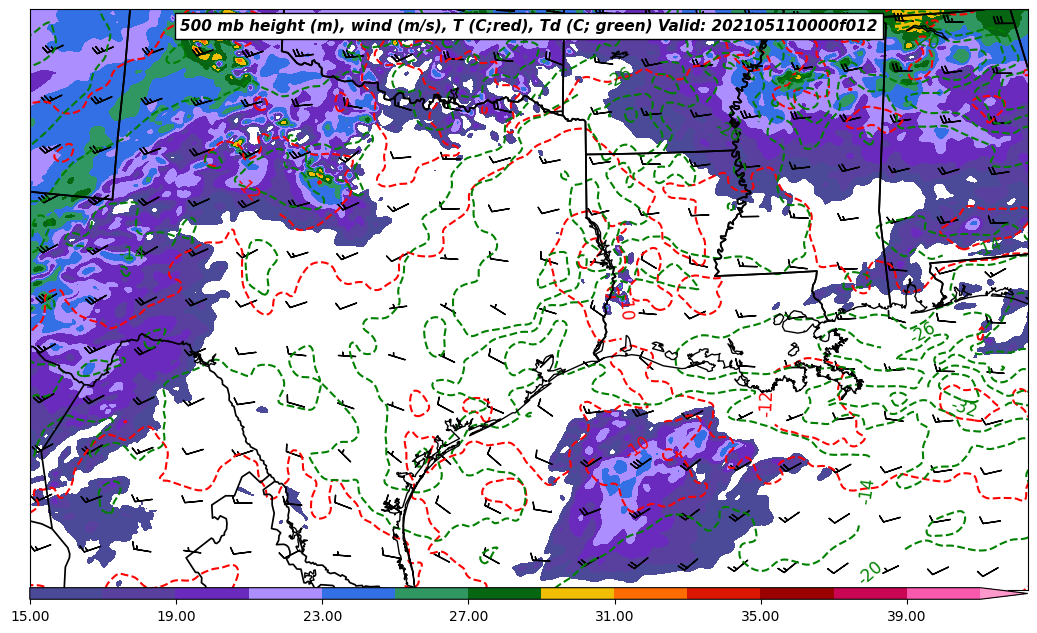
Task: Select the light lavender colorbar segment
Action: [285, 594]
